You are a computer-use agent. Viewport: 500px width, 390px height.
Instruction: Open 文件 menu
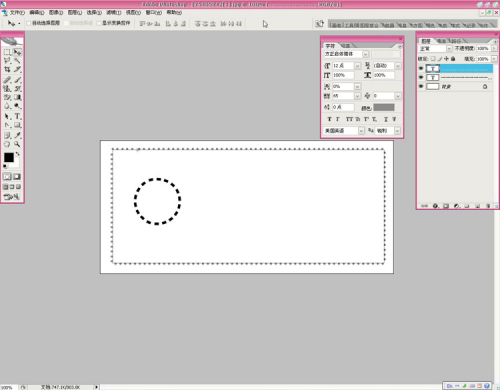pyautogui.click(x=17, y=13)
